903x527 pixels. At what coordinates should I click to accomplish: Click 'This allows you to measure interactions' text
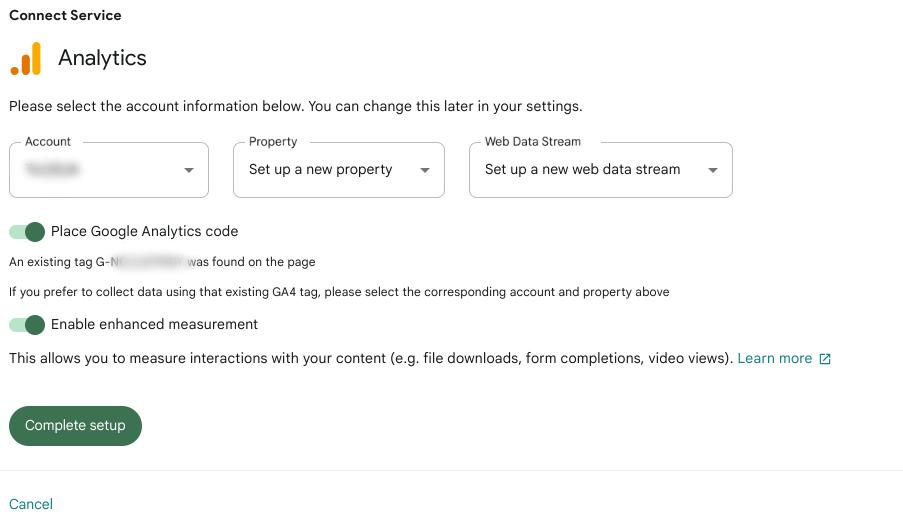[x=371, y=358]
